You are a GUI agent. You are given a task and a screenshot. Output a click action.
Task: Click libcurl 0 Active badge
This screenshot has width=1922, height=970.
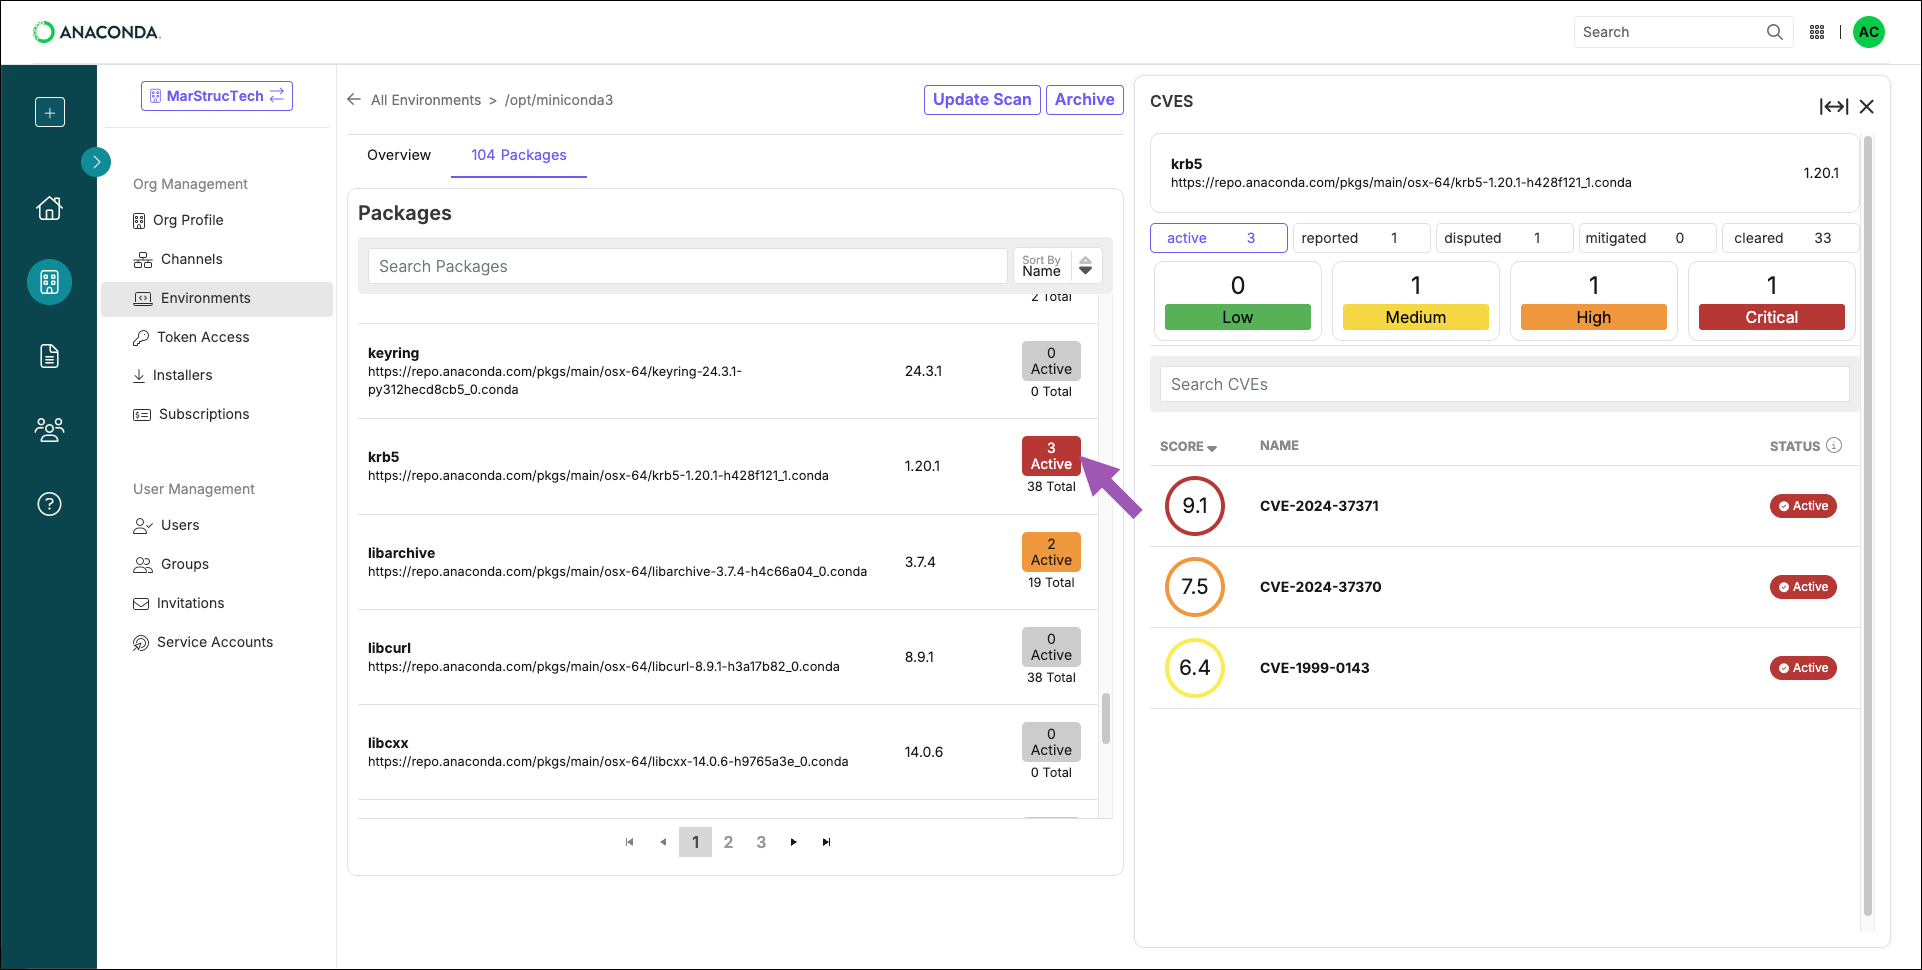(1051, 647)
